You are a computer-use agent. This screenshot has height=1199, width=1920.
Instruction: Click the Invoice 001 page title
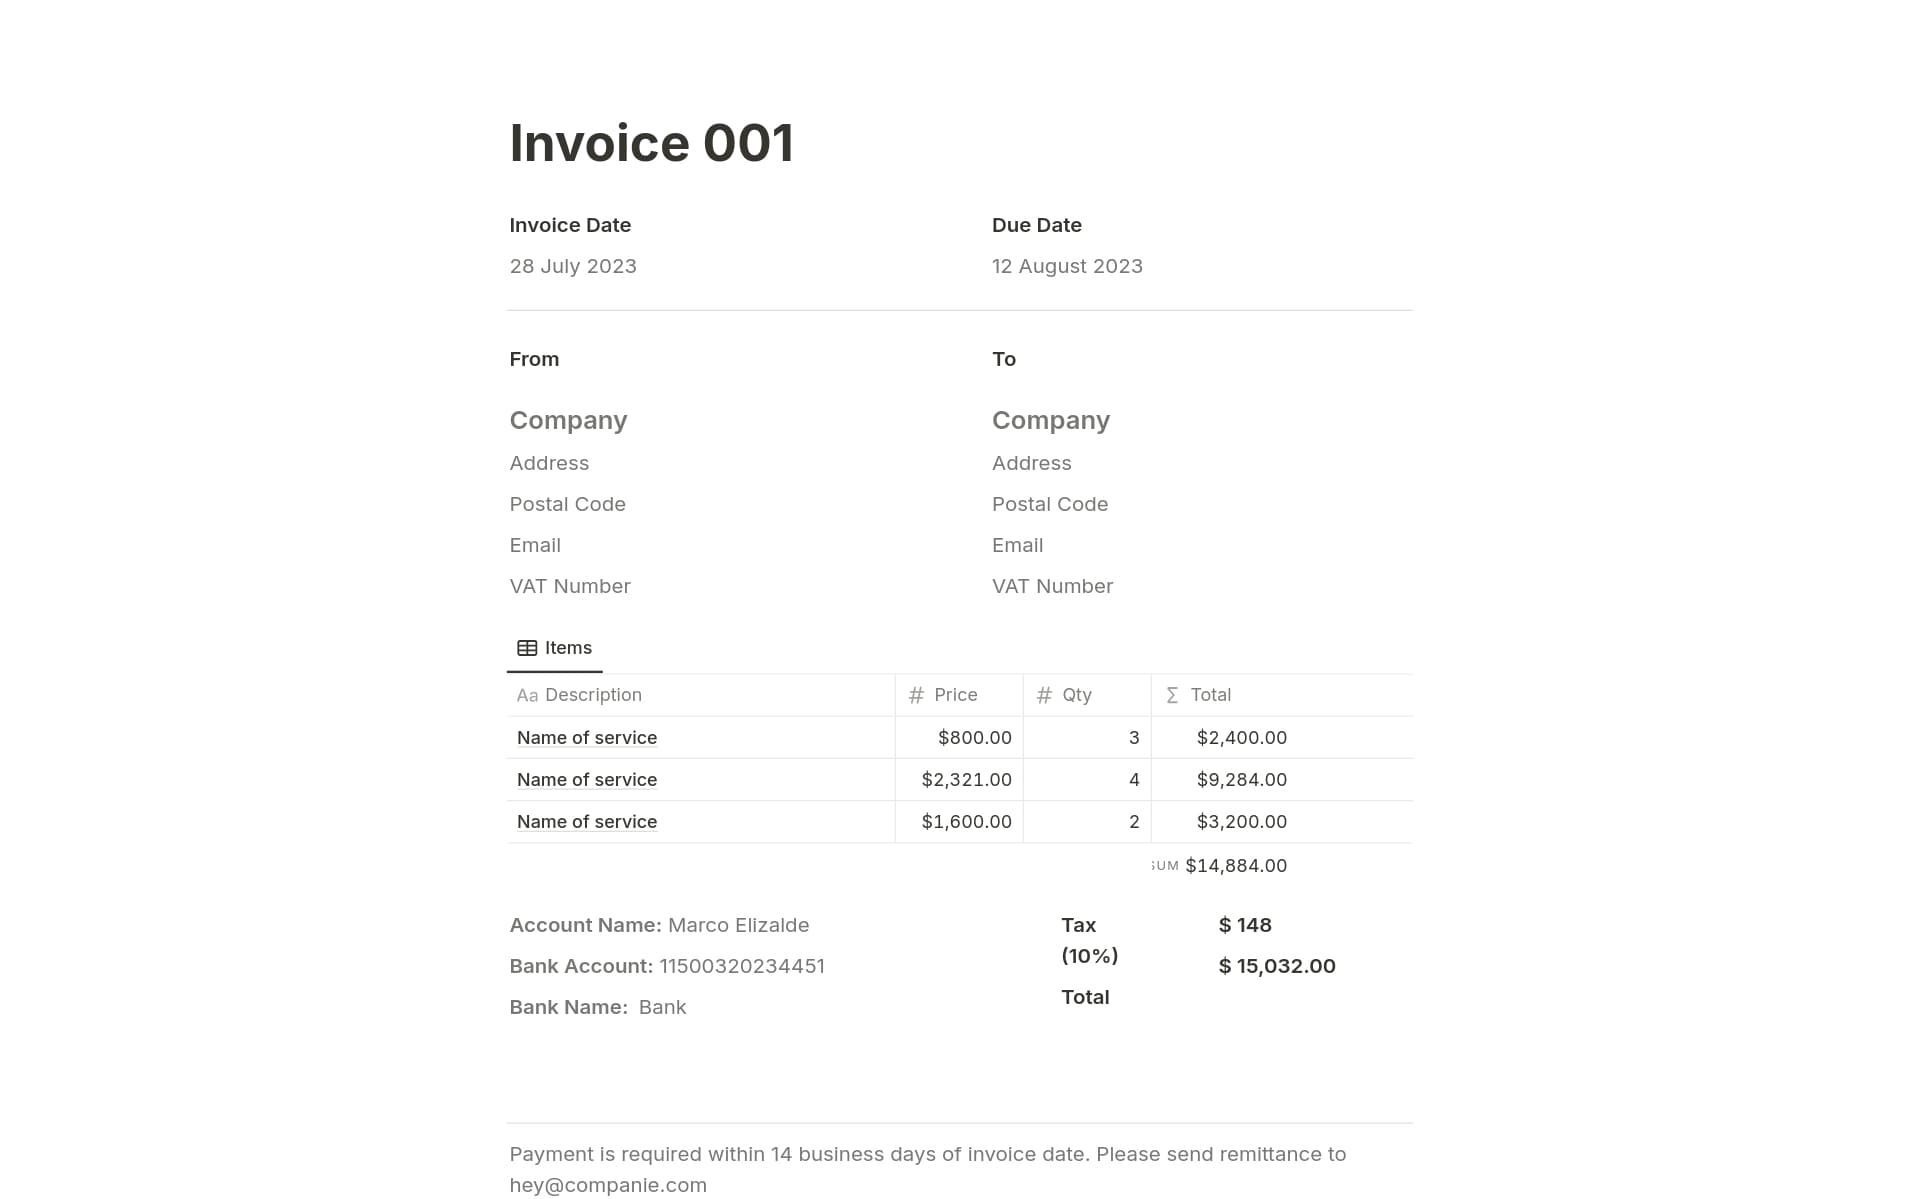(x=653, y=142)
